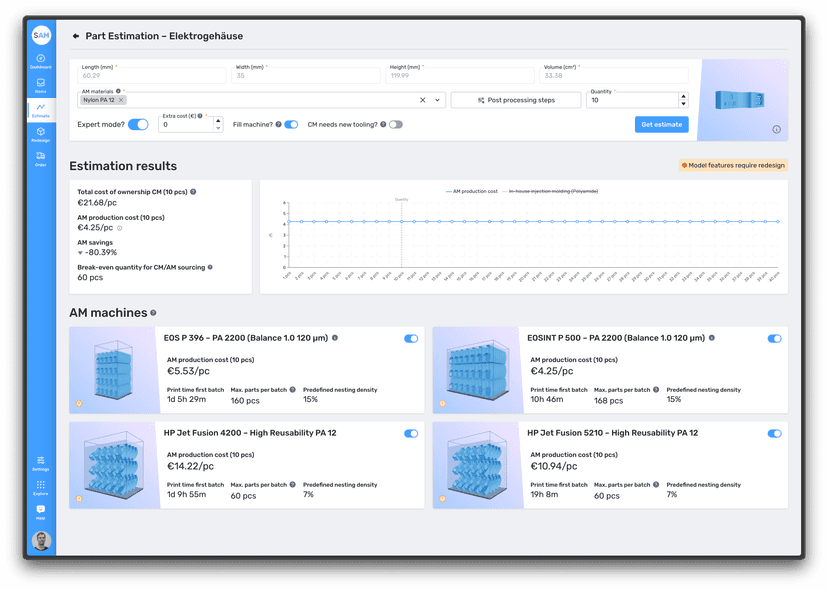Turn off the EOS P 396 machine toggle
828x590 pixels.
411,339
